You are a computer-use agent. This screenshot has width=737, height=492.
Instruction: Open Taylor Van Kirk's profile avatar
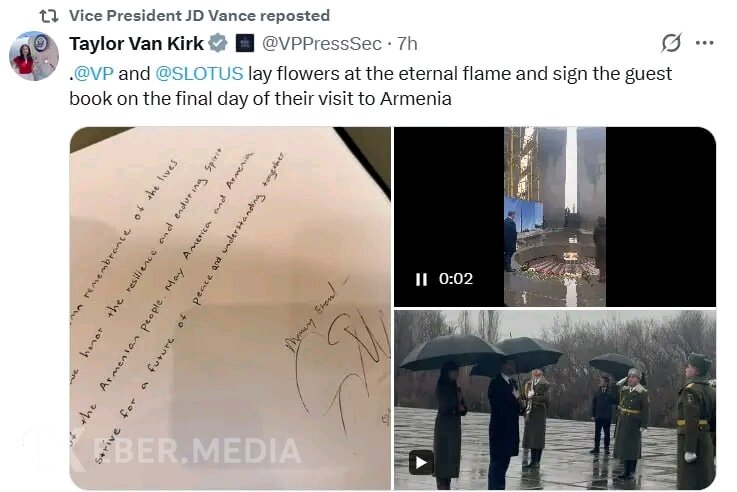(34, 56)
